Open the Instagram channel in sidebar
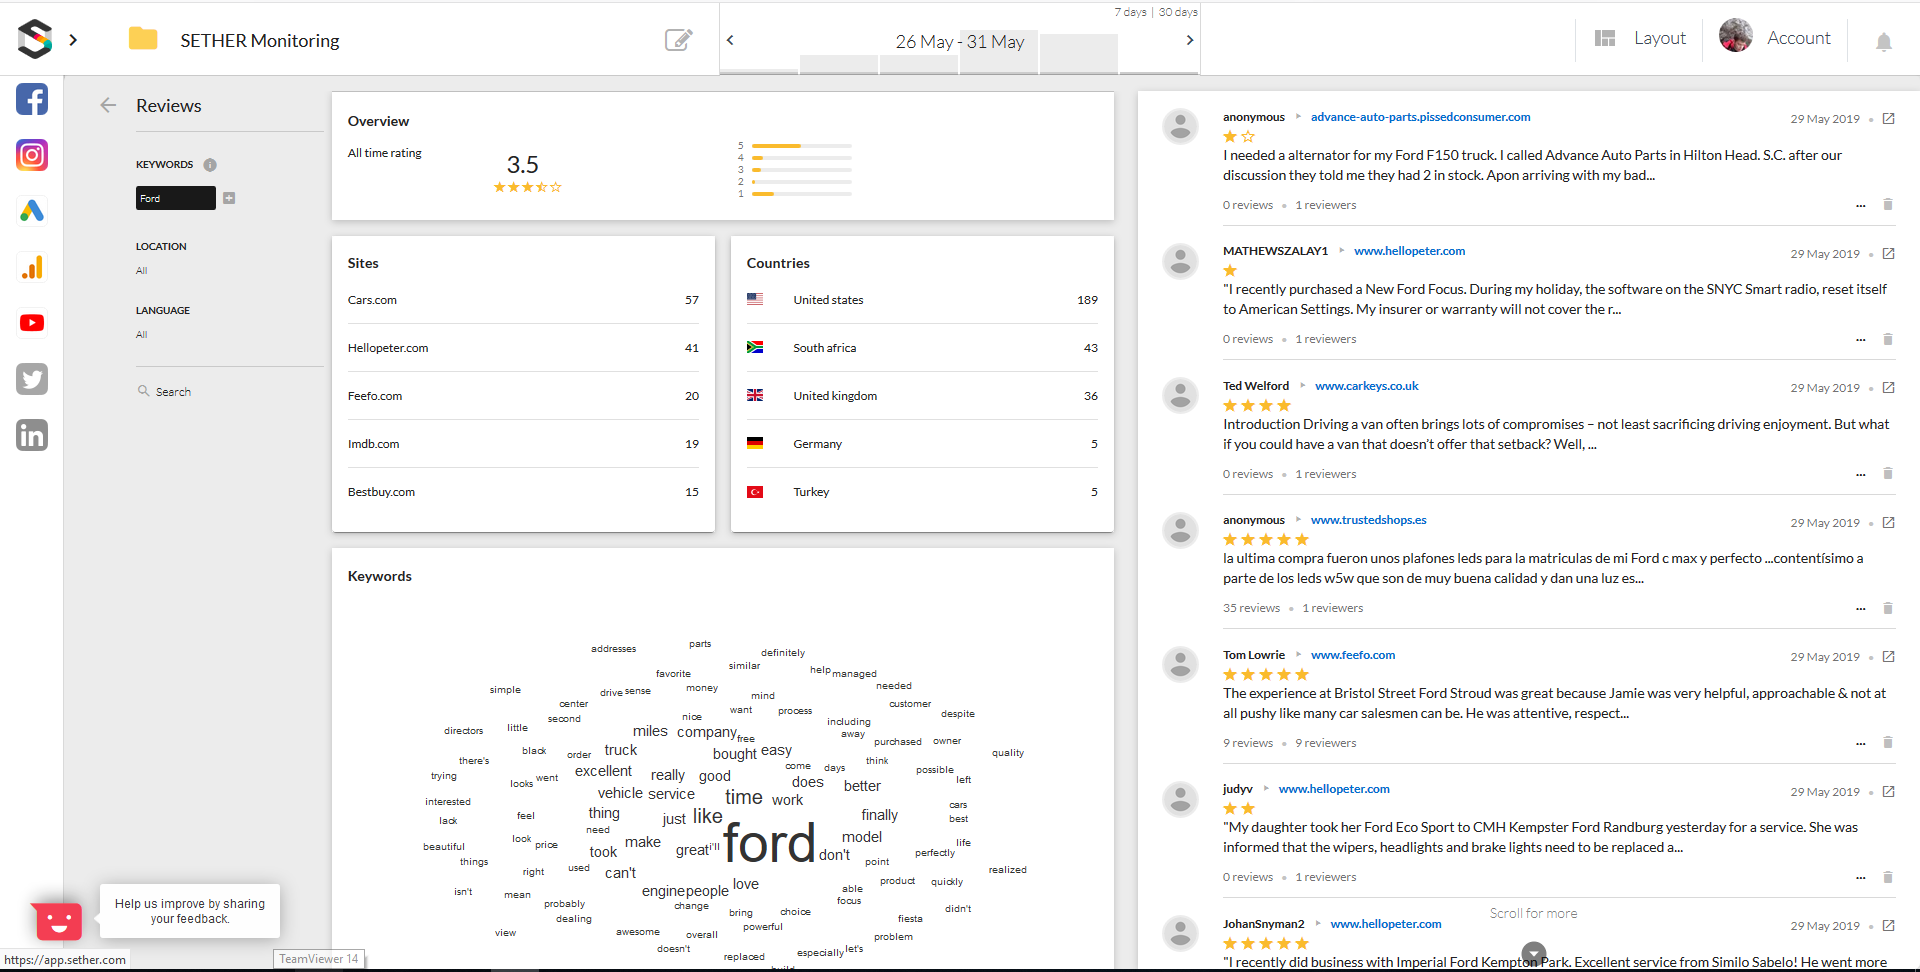 (32, 155)
